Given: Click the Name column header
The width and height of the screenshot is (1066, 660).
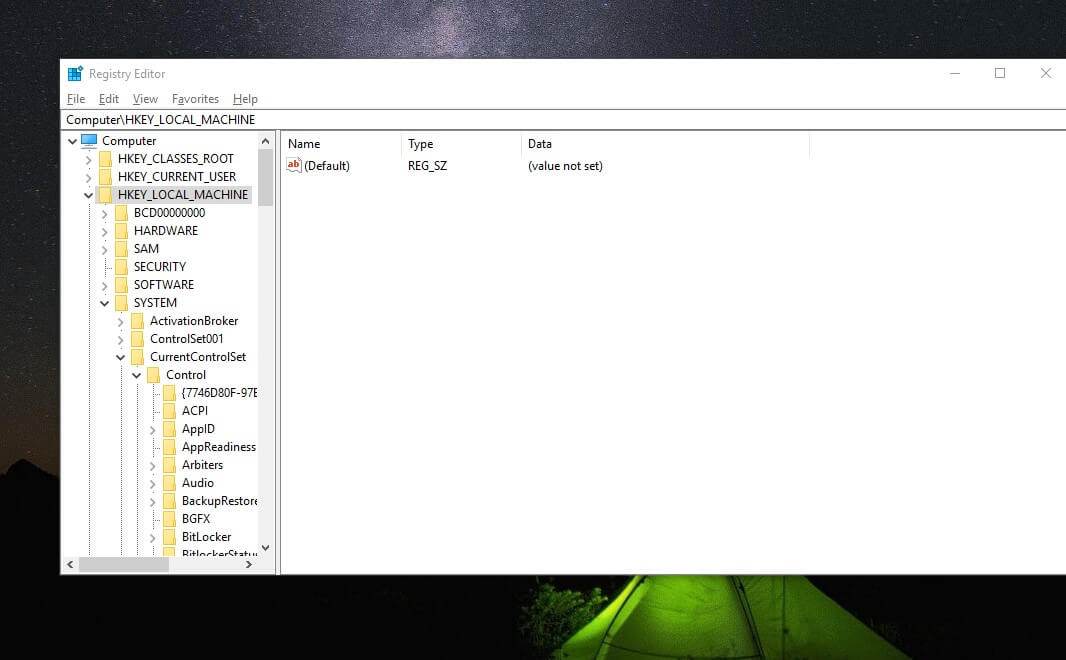Looking at the screenshot, I should click(x=303, y=143).
